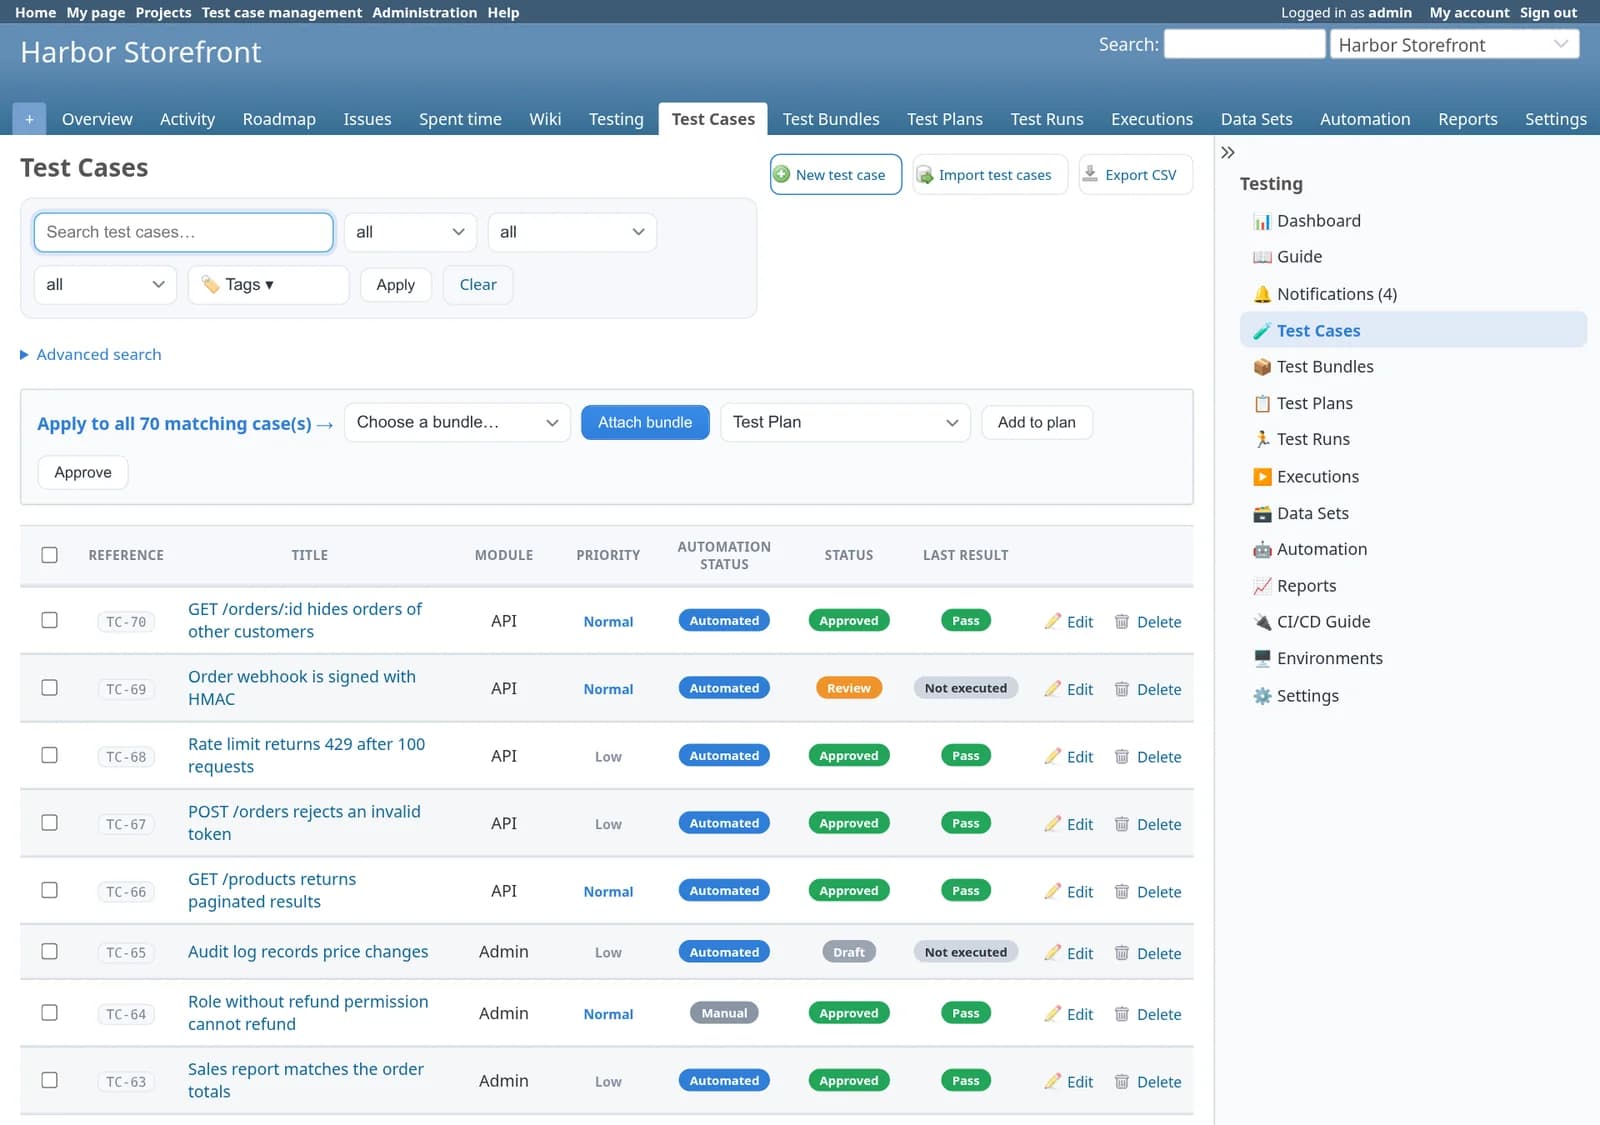Screen dimensions: 1600x1125
Task: Check the box for TC-70
Action: 49,620
